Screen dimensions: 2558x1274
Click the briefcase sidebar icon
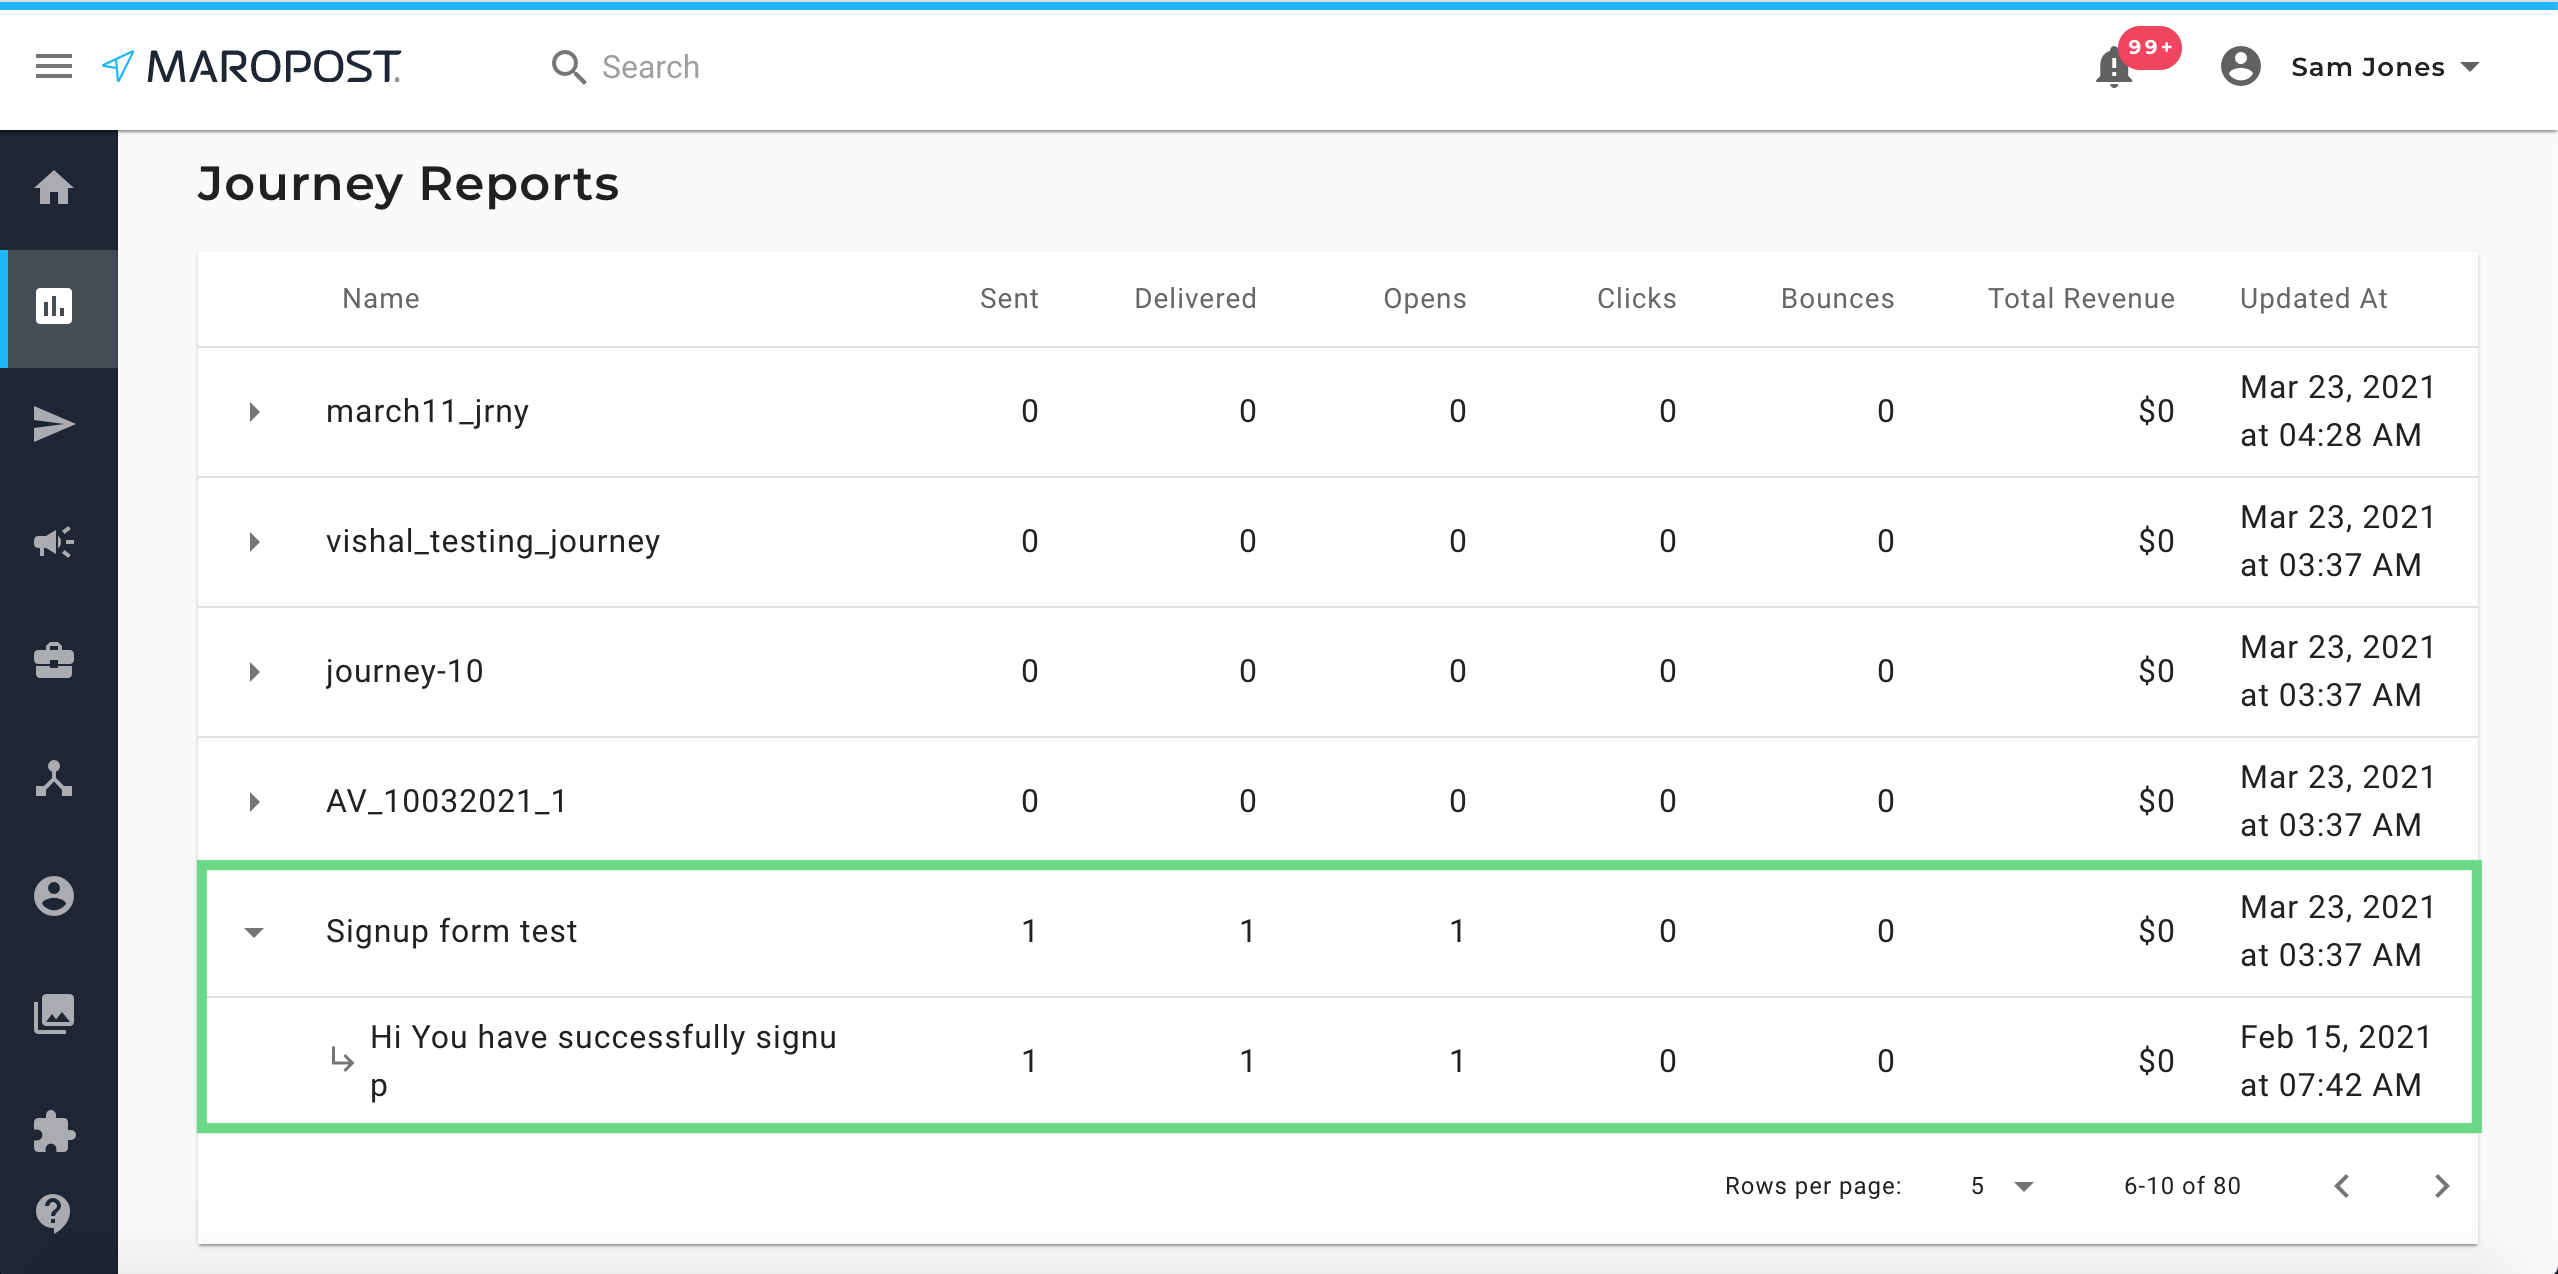point(54,660)
